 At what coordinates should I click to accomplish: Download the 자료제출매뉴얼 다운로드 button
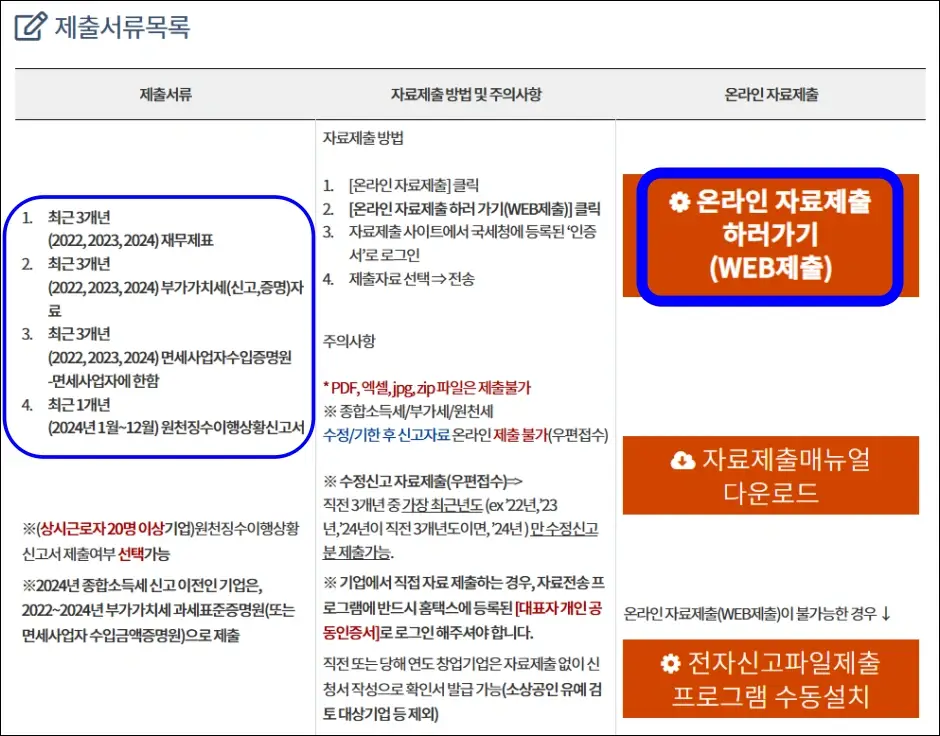770,475
